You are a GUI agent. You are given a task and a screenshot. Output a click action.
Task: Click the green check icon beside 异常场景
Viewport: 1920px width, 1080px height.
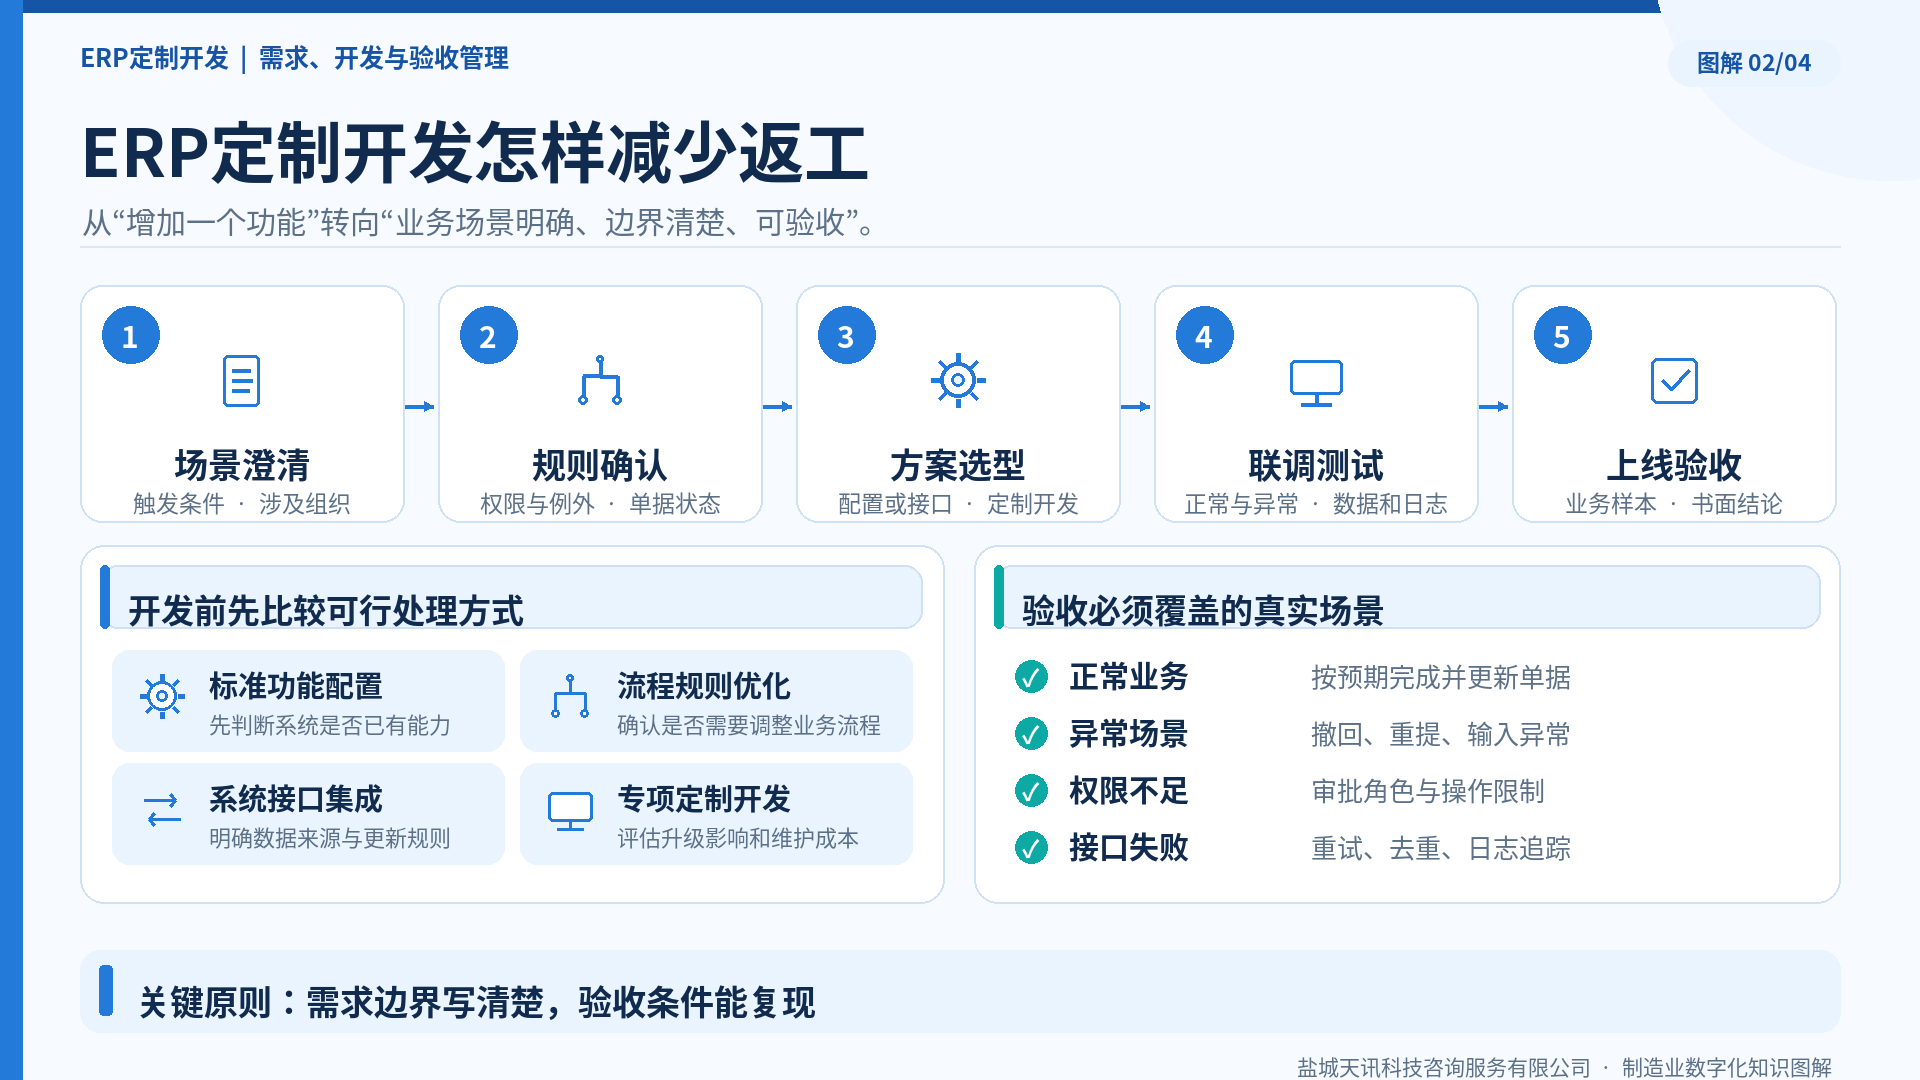pos(1031,734)
